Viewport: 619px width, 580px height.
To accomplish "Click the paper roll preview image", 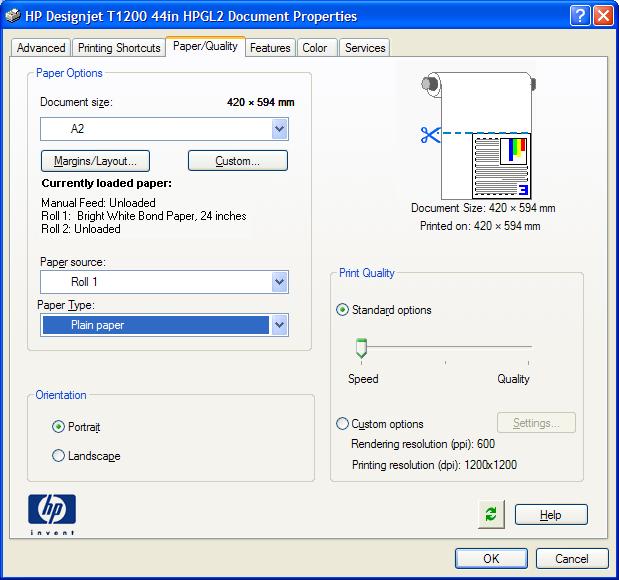I will (478, 135).
